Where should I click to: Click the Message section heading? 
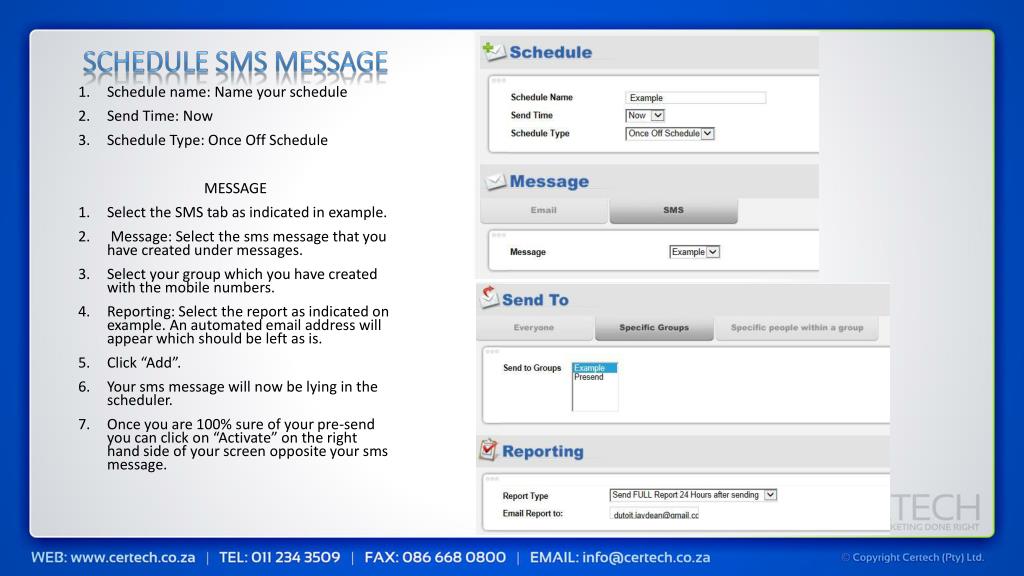pos(549,182)
